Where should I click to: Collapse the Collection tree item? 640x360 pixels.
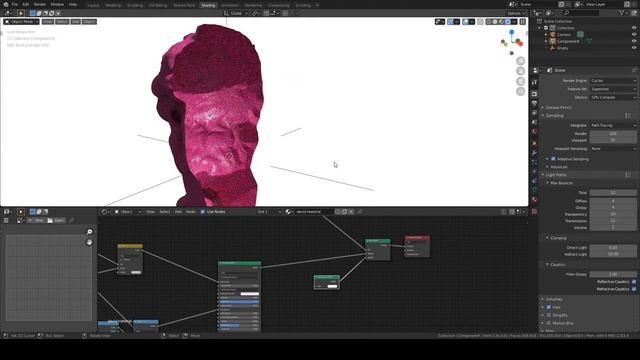[x=540, y=28]
